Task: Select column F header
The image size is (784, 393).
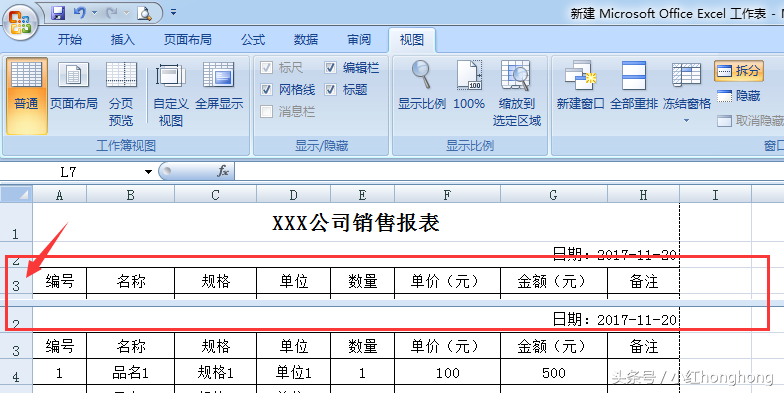Action: (447, 194)
